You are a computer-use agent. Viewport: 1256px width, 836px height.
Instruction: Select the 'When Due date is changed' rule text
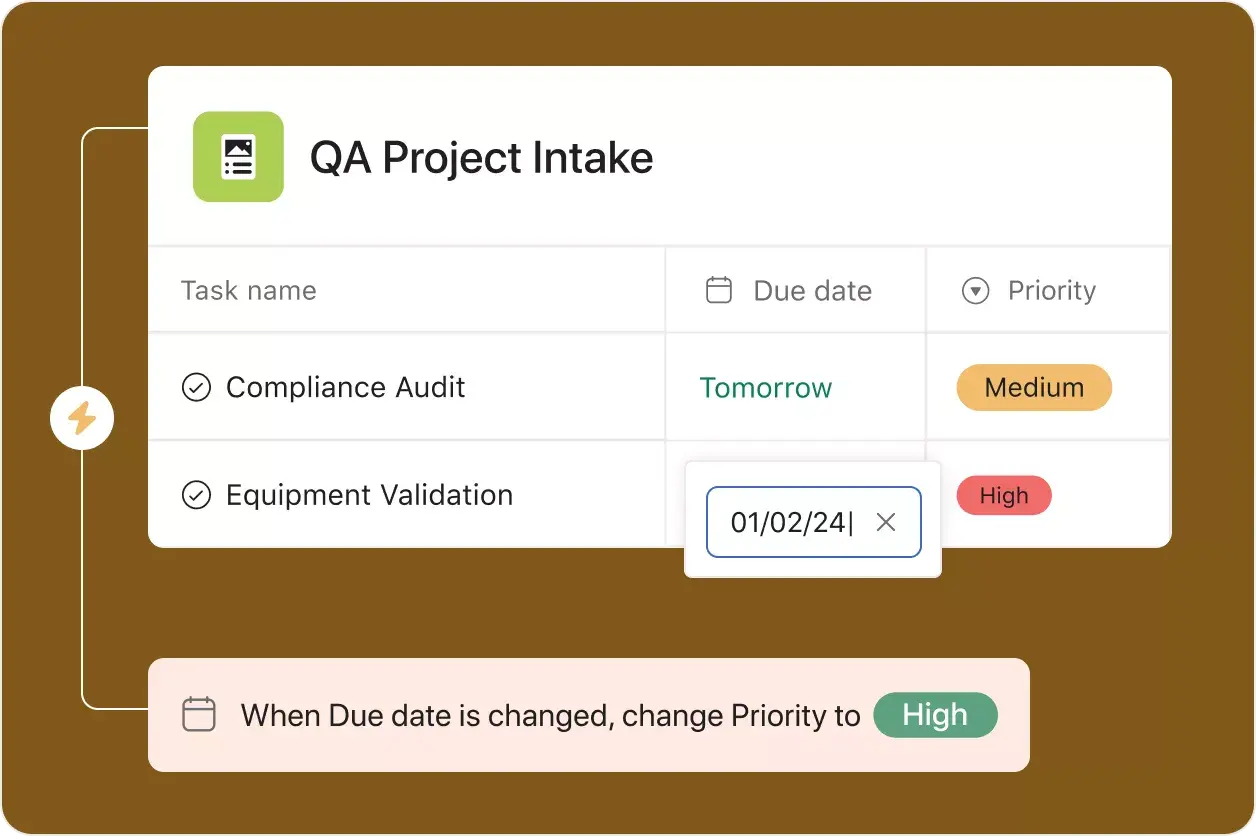coord(550,716)
